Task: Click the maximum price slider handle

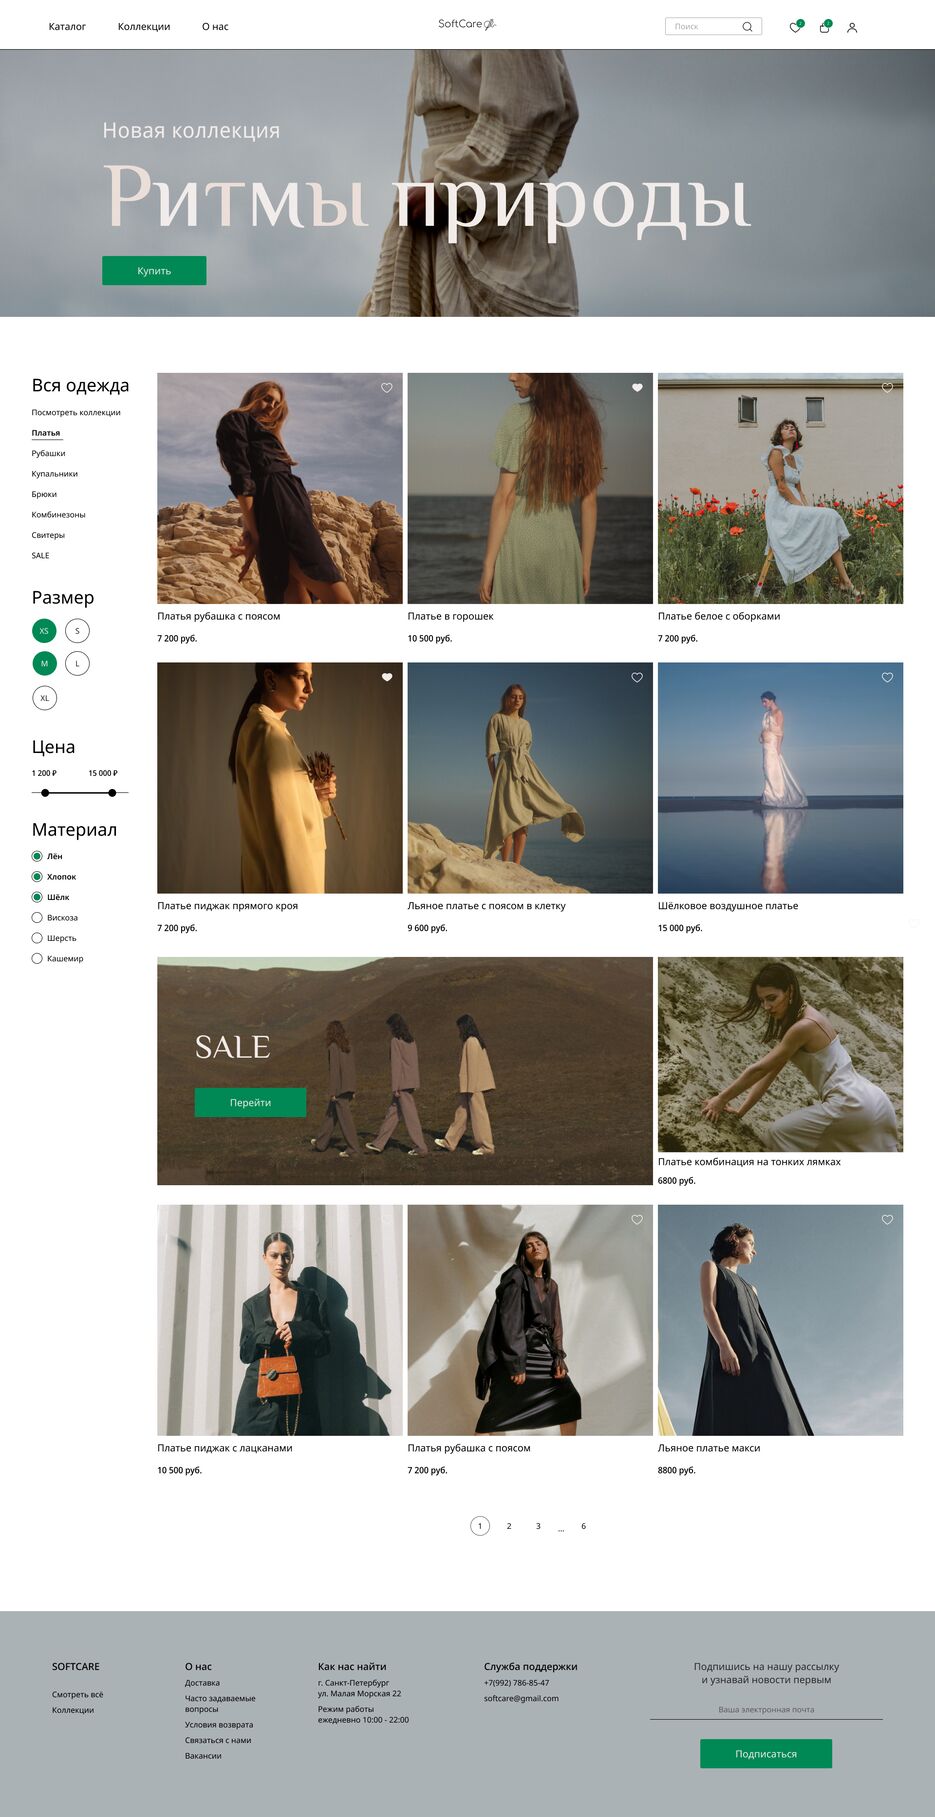Action: pyautogui.click(x=112, y=793)
